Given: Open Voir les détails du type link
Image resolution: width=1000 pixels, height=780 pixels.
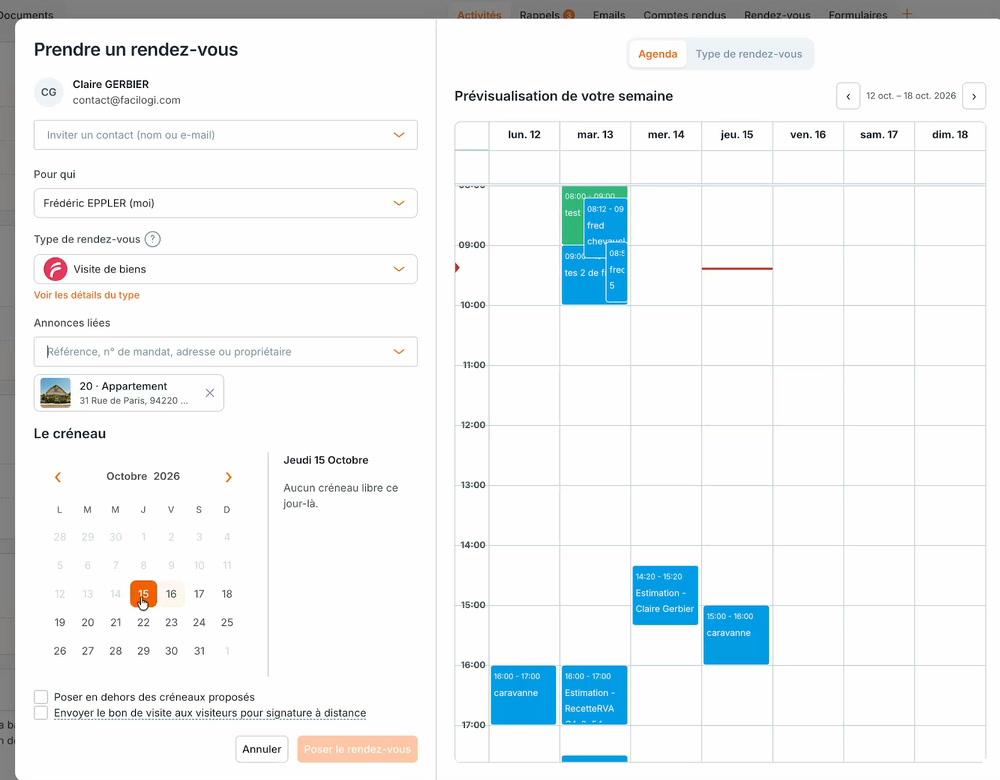Looking at the screenshot, I should 87,295.
